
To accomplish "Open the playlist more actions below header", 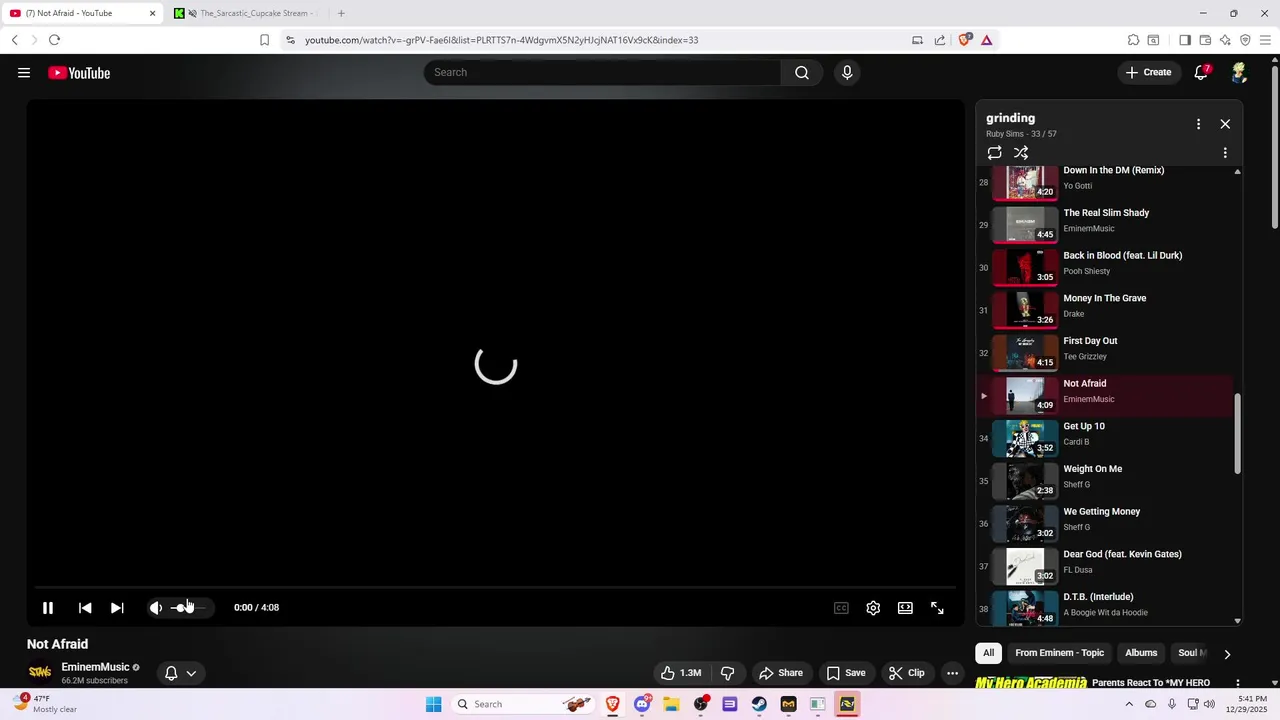I will (x=1225, y=153).
